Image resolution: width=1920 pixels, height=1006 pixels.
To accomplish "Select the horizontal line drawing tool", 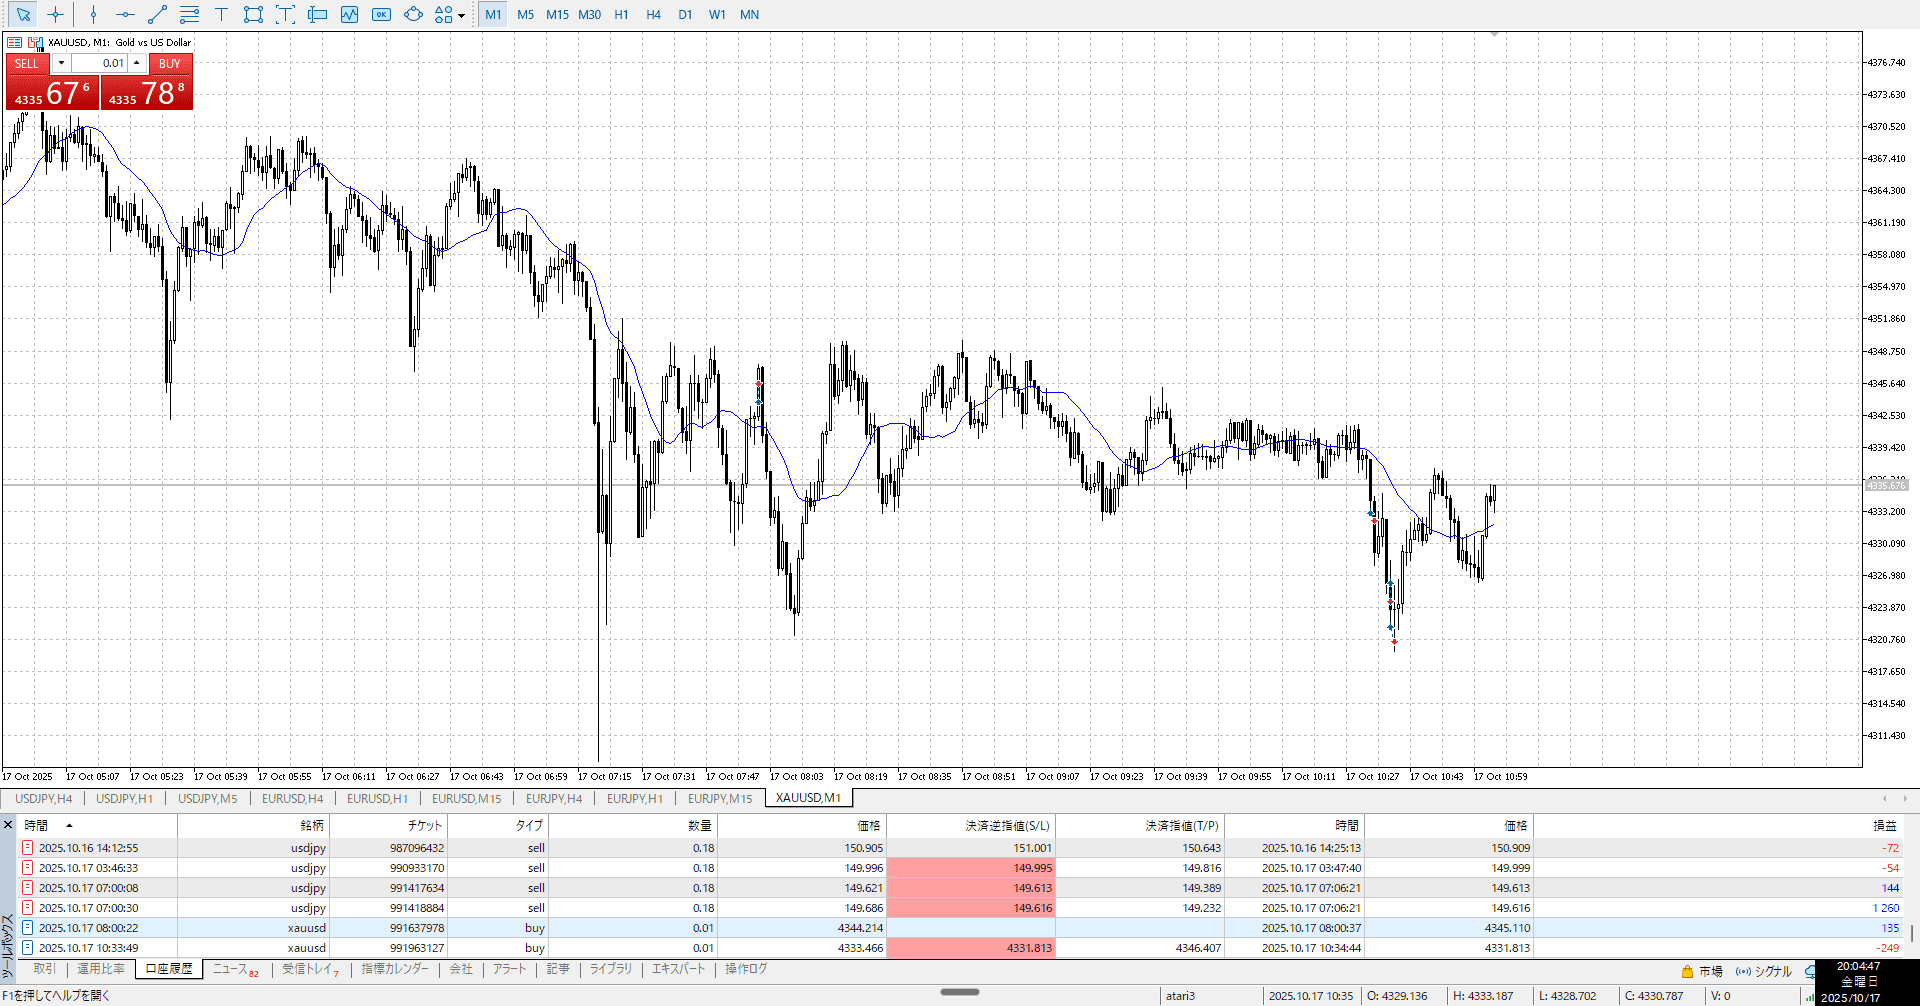I will (125, 15).
